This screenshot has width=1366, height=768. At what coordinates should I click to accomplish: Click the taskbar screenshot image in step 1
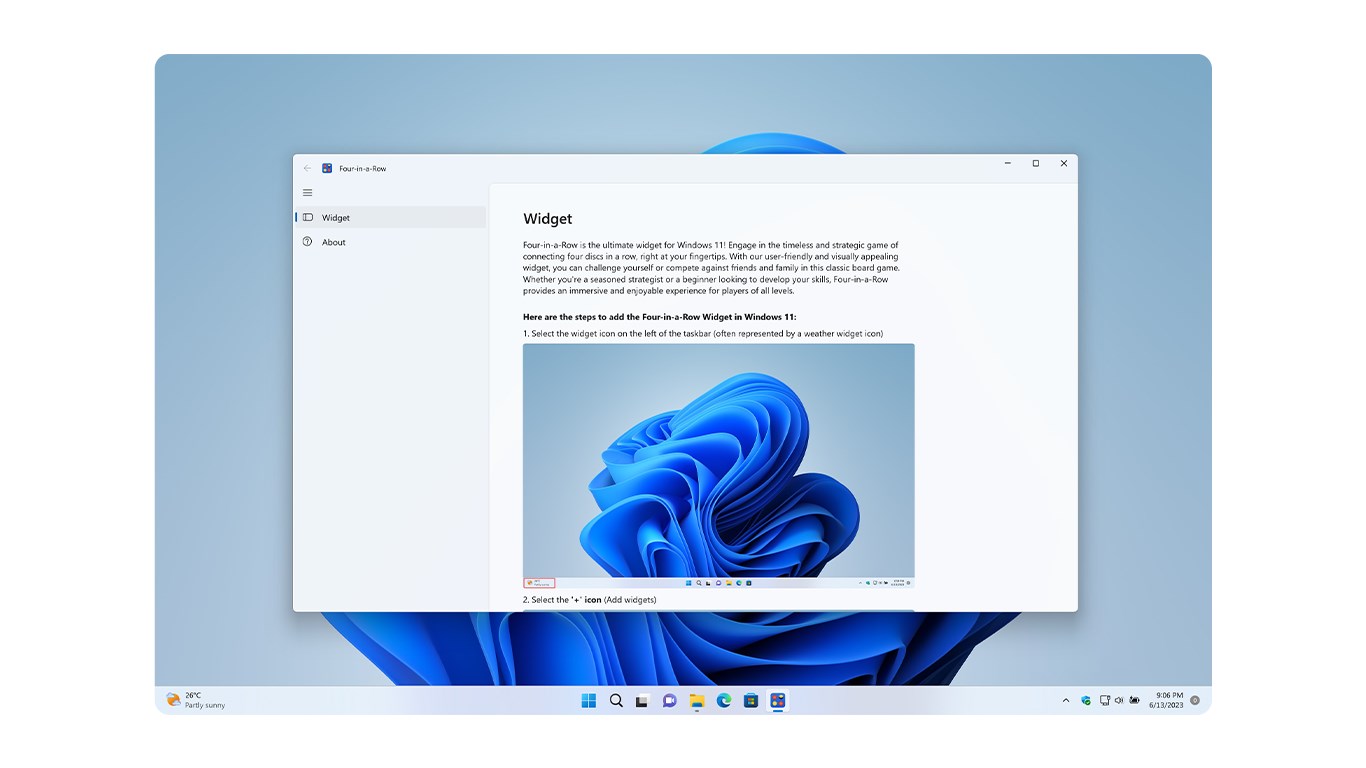[718, 466]
